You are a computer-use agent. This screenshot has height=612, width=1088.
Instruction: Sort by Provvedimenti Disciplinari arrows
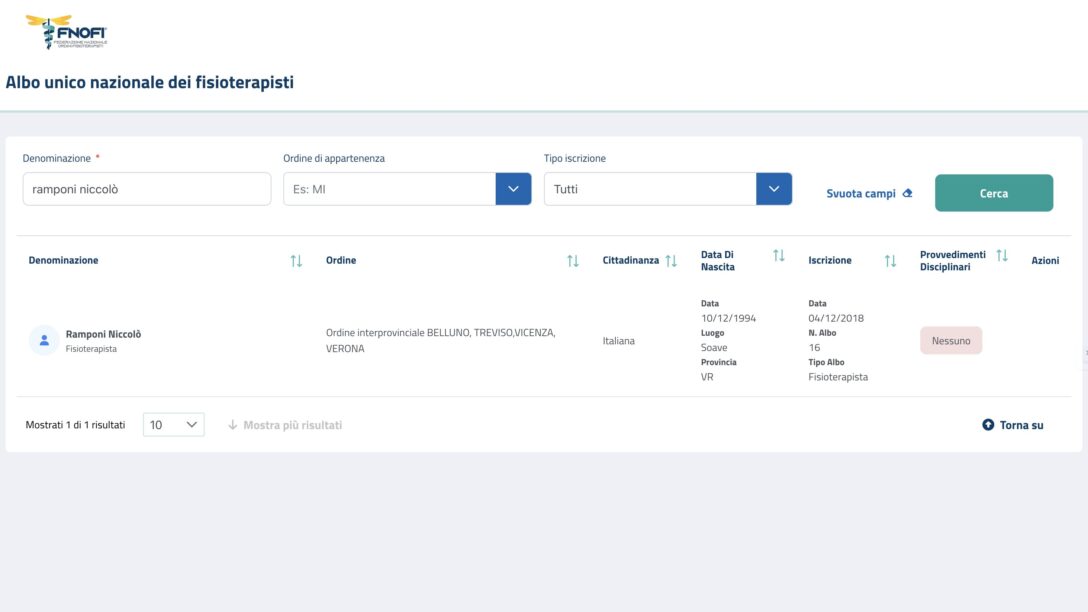[1002, 256]
